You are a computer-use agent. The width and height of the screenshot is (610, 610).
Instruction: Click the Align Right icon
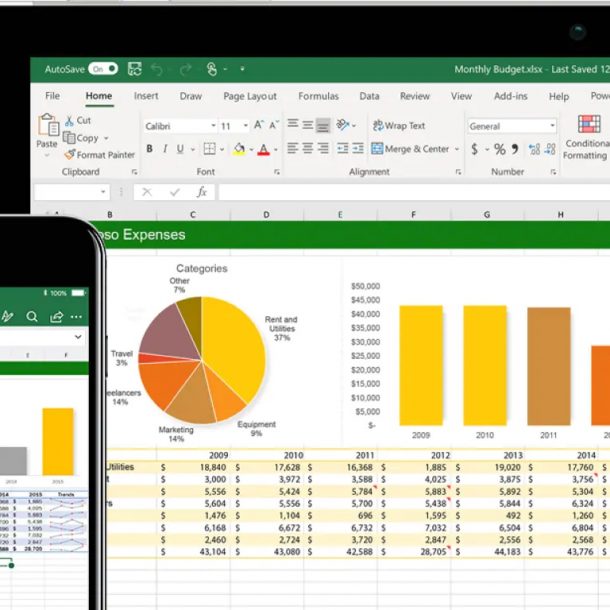pyautogui.click(x=323, y=148)
